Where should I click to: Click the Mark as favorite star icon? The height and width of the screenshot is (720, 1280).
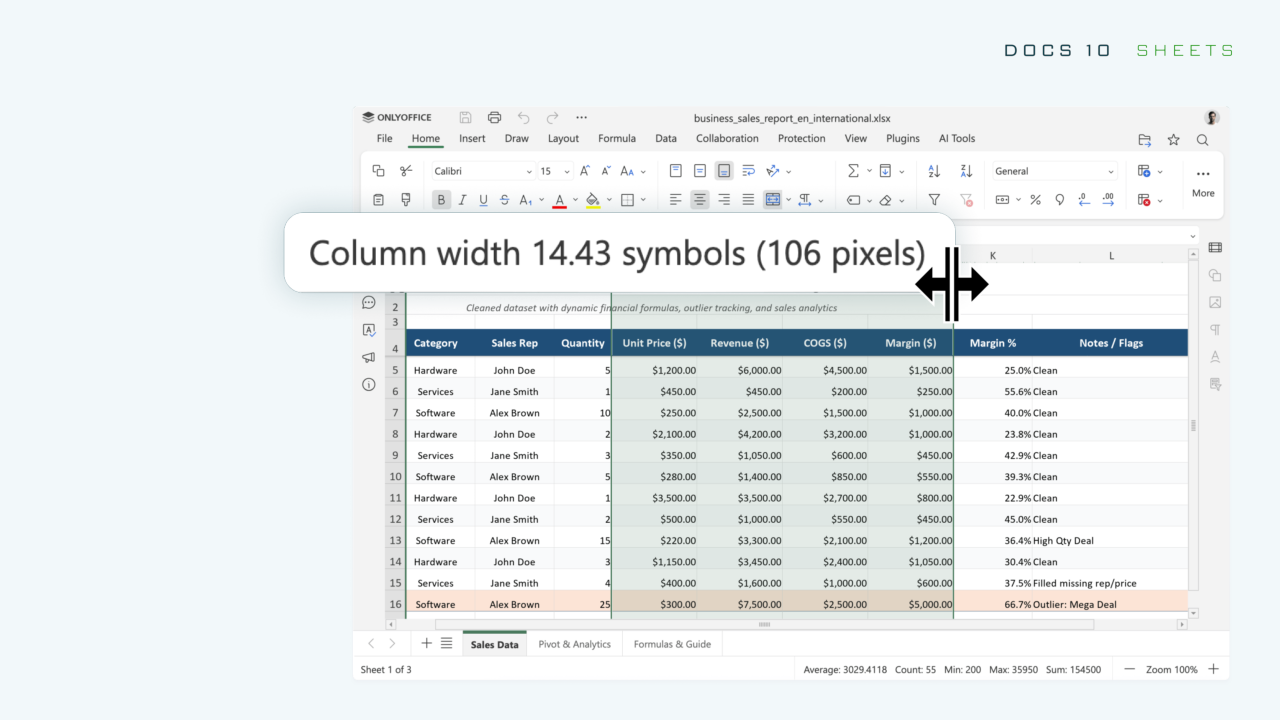pyautogui.click(x=1174, y=140)
